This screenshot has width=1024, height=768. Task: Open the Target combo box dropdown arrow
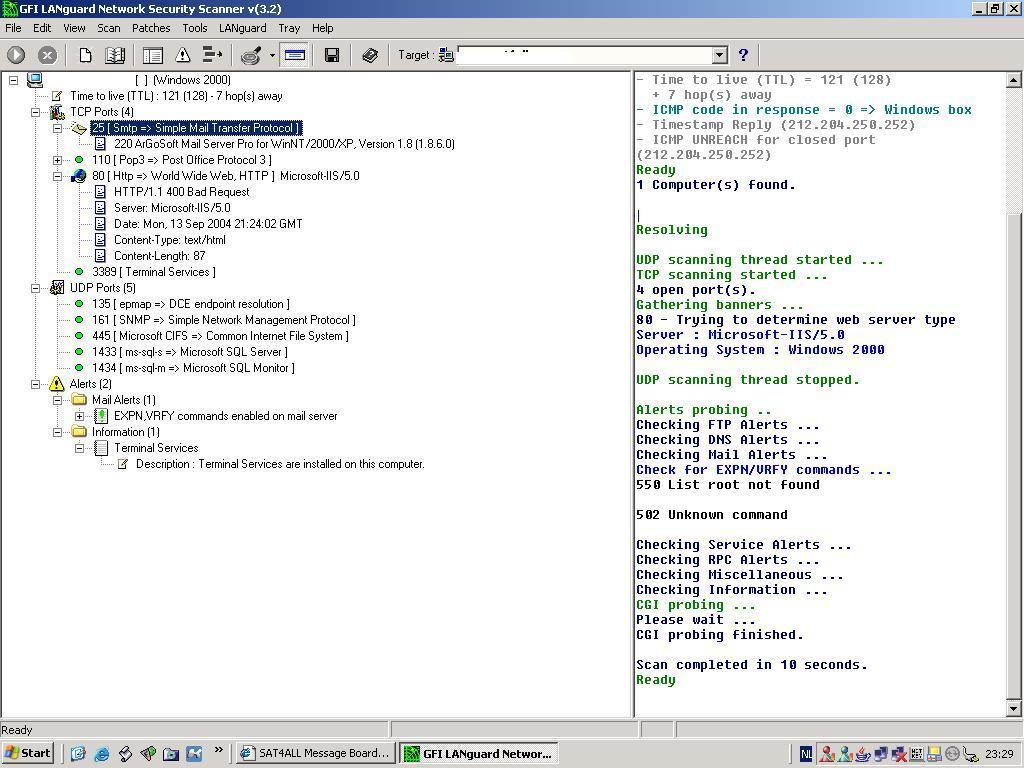pos(720,55)
